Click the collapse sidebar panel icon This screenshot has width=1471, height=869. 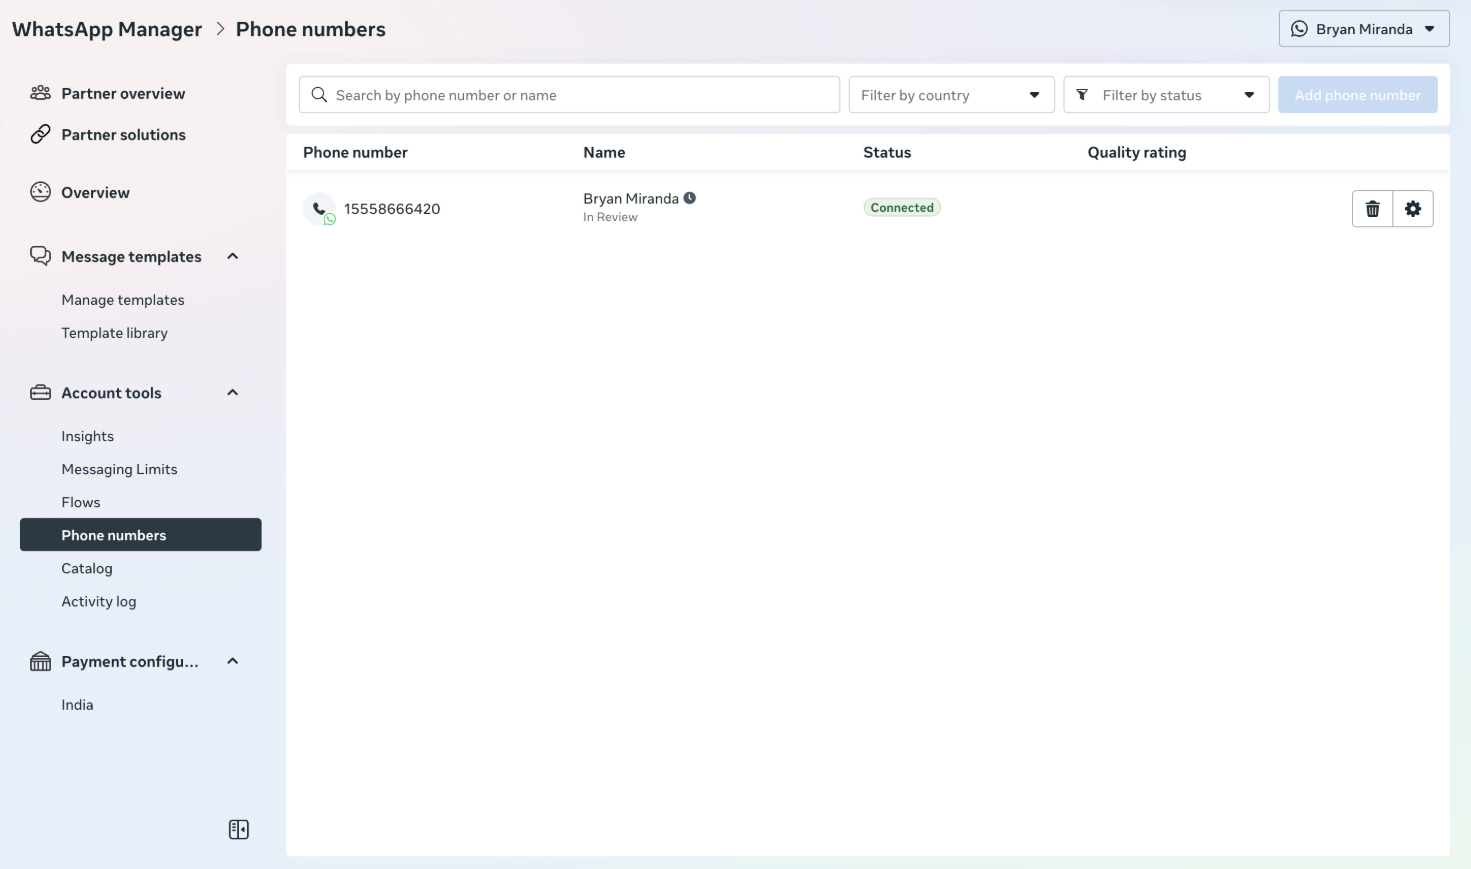tap(238, 829)
